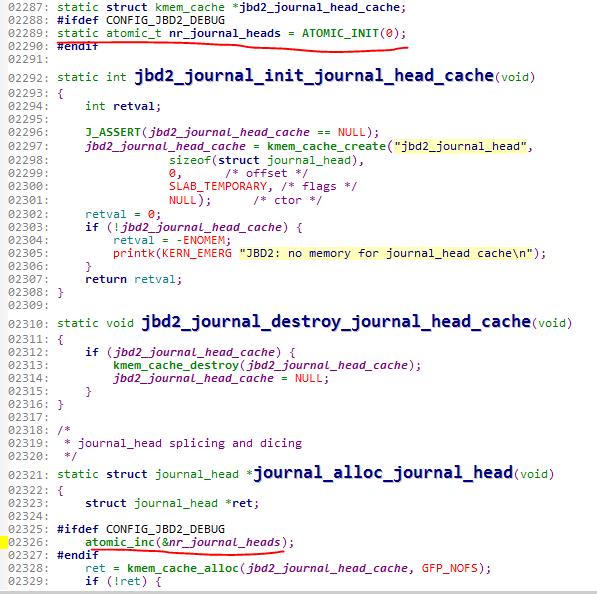This screenshot has width=597, height=594.
Task: Click kmem_cache type on line 02287
Action: click(x=190, y=7)
